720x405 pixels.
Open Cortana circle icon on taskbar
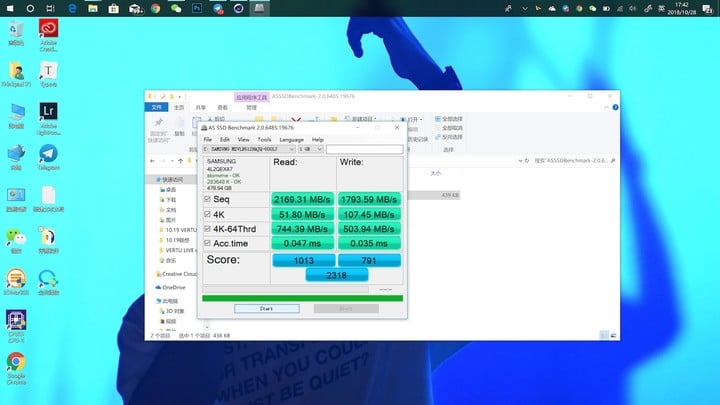point(30,8)
